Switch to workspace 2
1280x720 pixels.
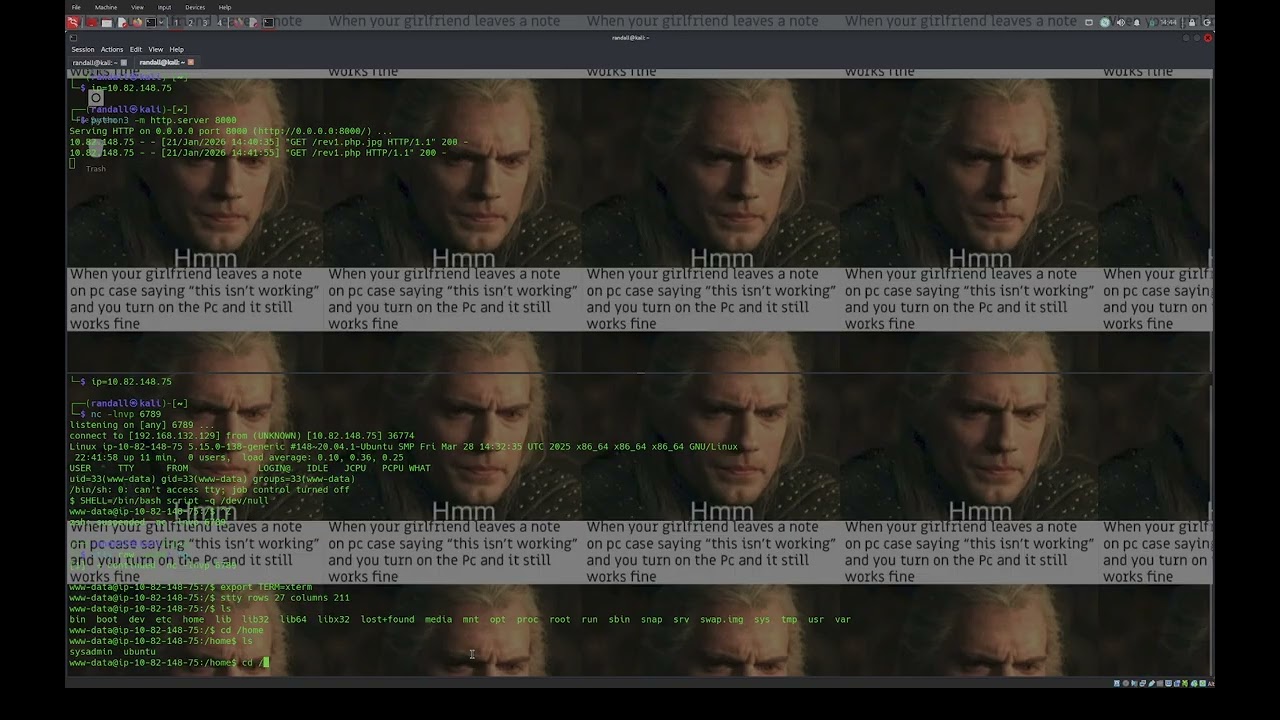pyautogui.click(x=190, y=22)
